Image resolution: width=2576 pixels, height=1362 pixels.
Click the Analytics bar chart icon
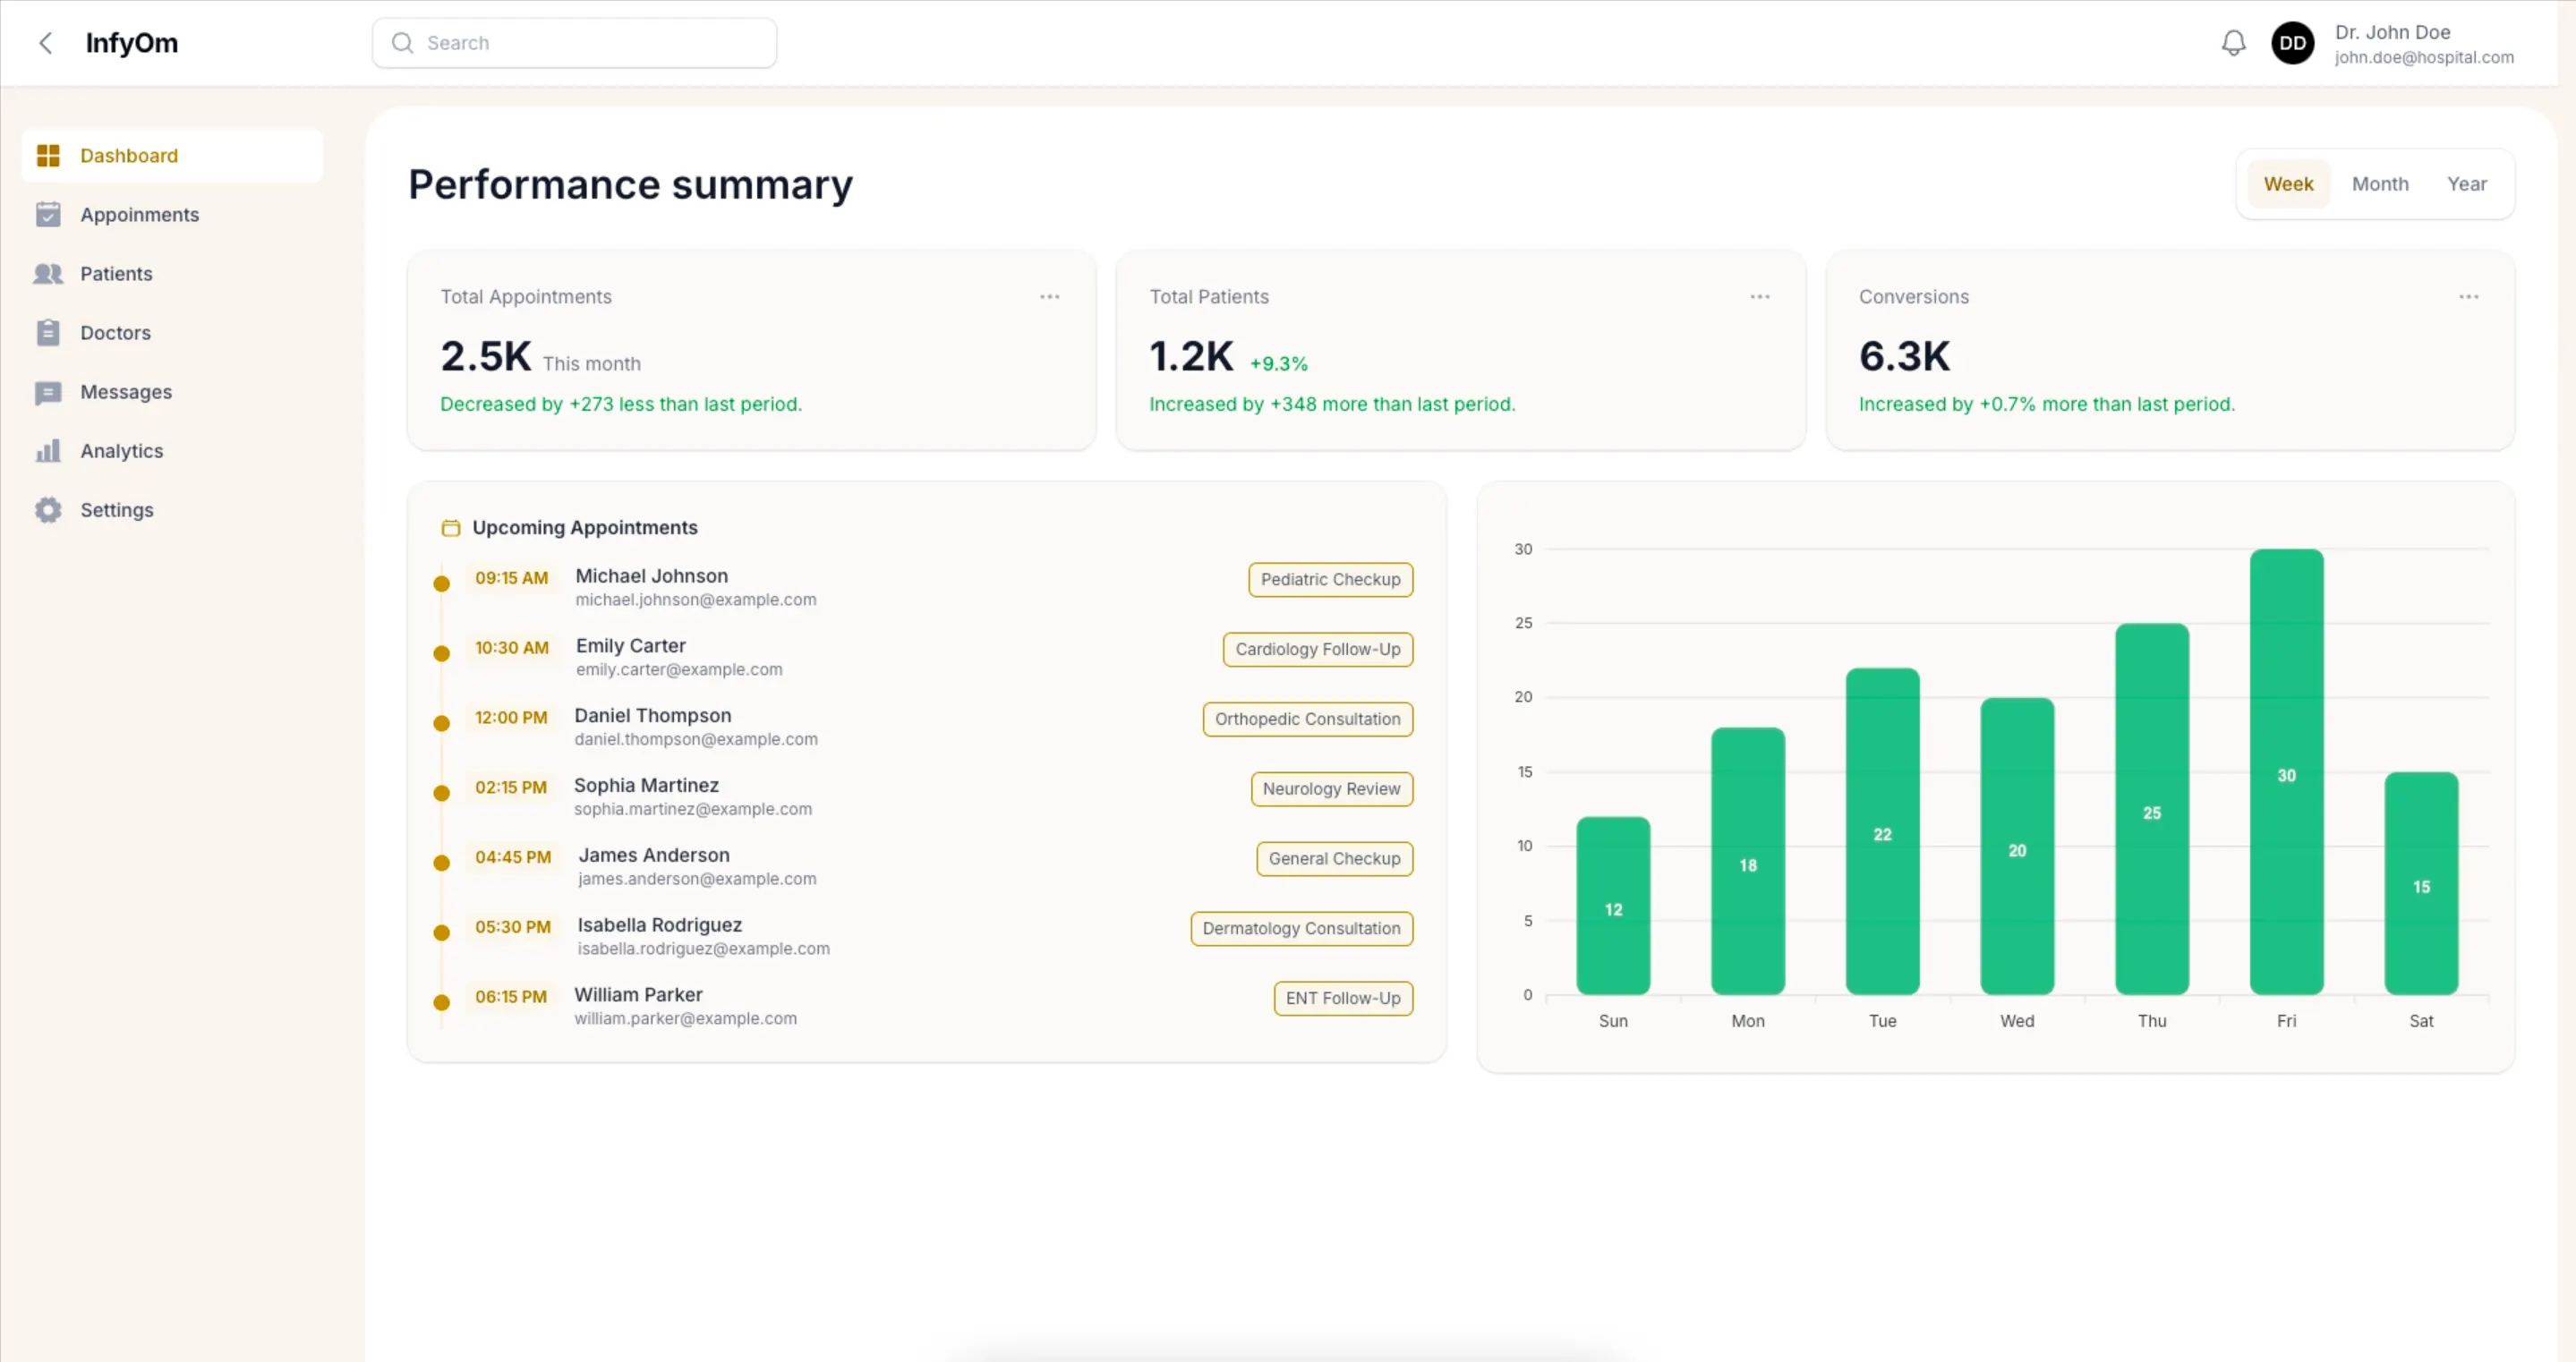point(48,451)
